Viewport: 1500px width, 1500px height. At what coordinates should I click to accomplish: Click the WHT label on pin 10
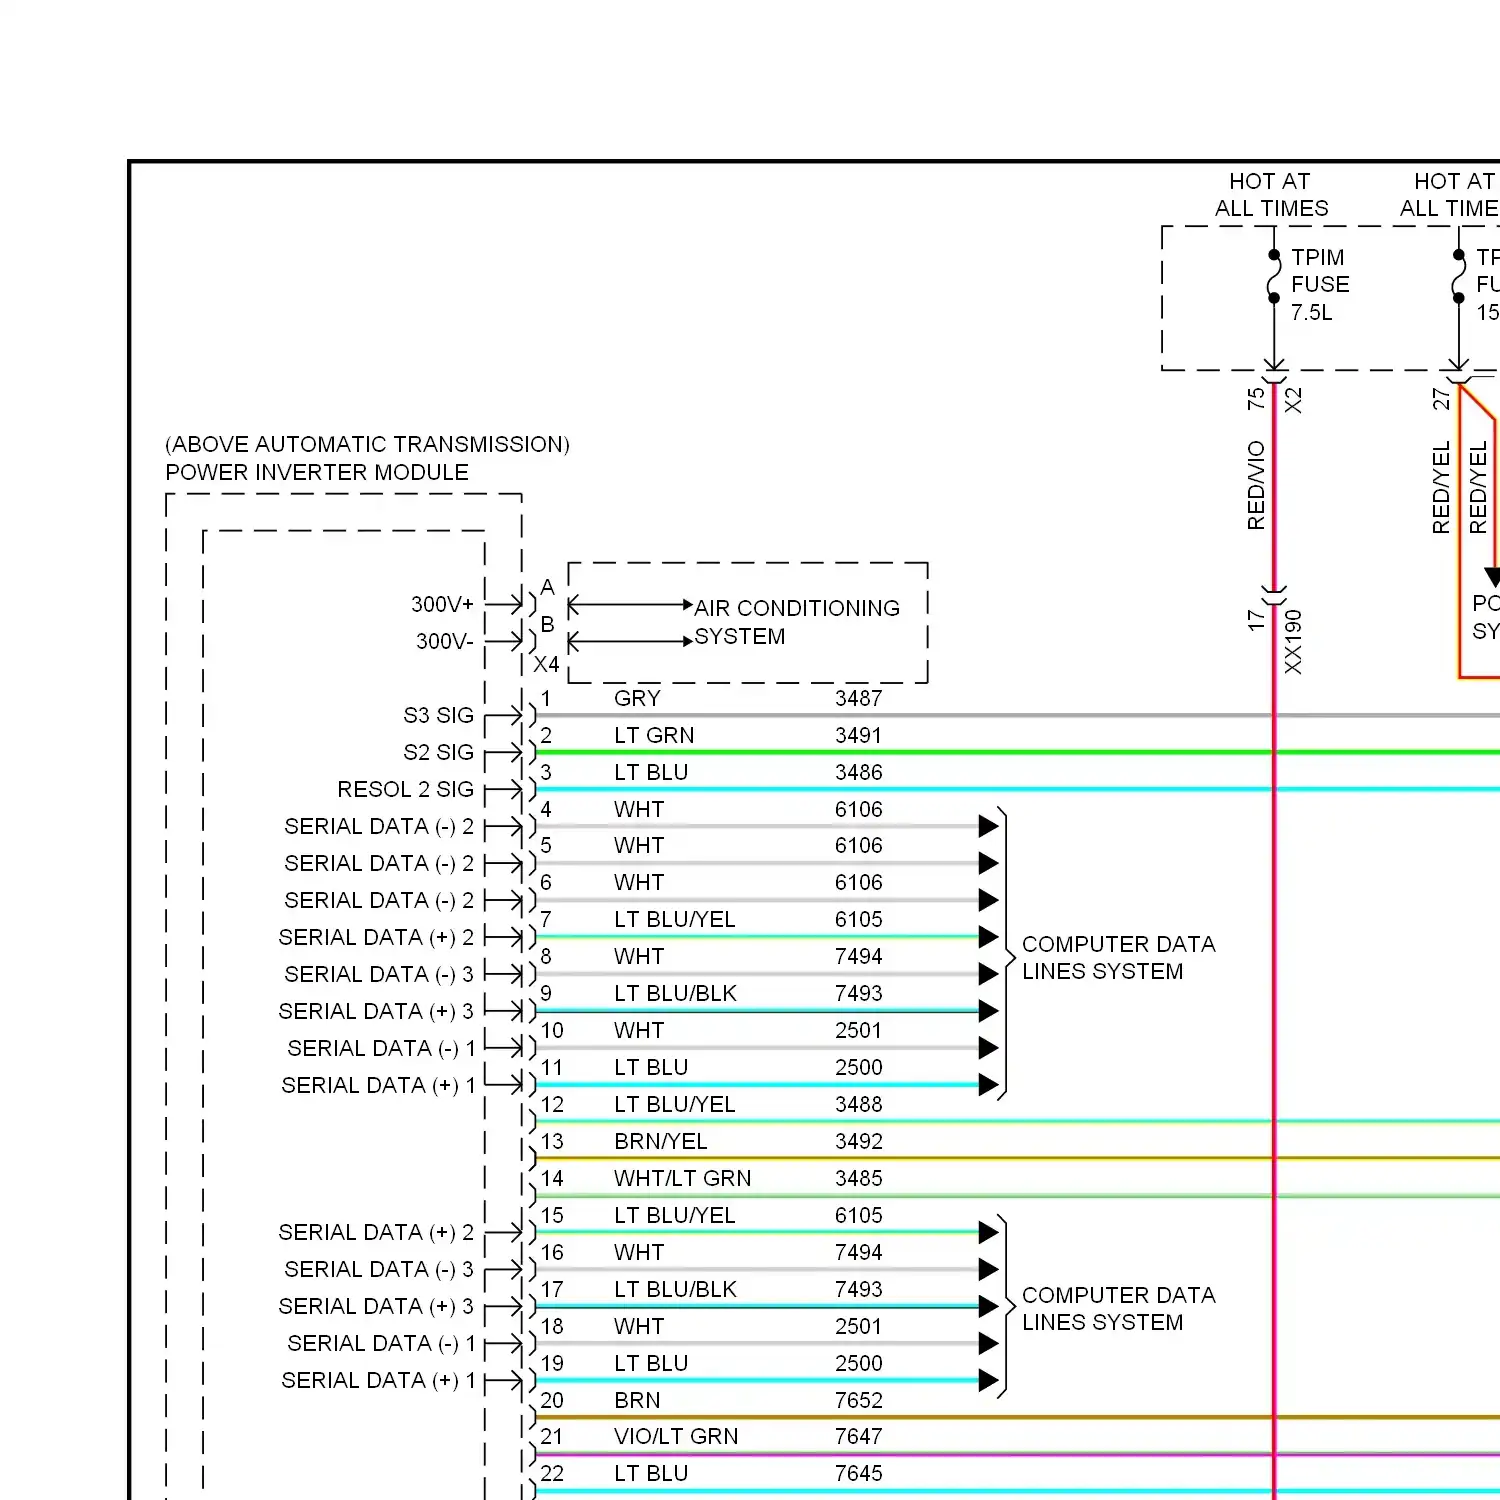(639, 1030)
